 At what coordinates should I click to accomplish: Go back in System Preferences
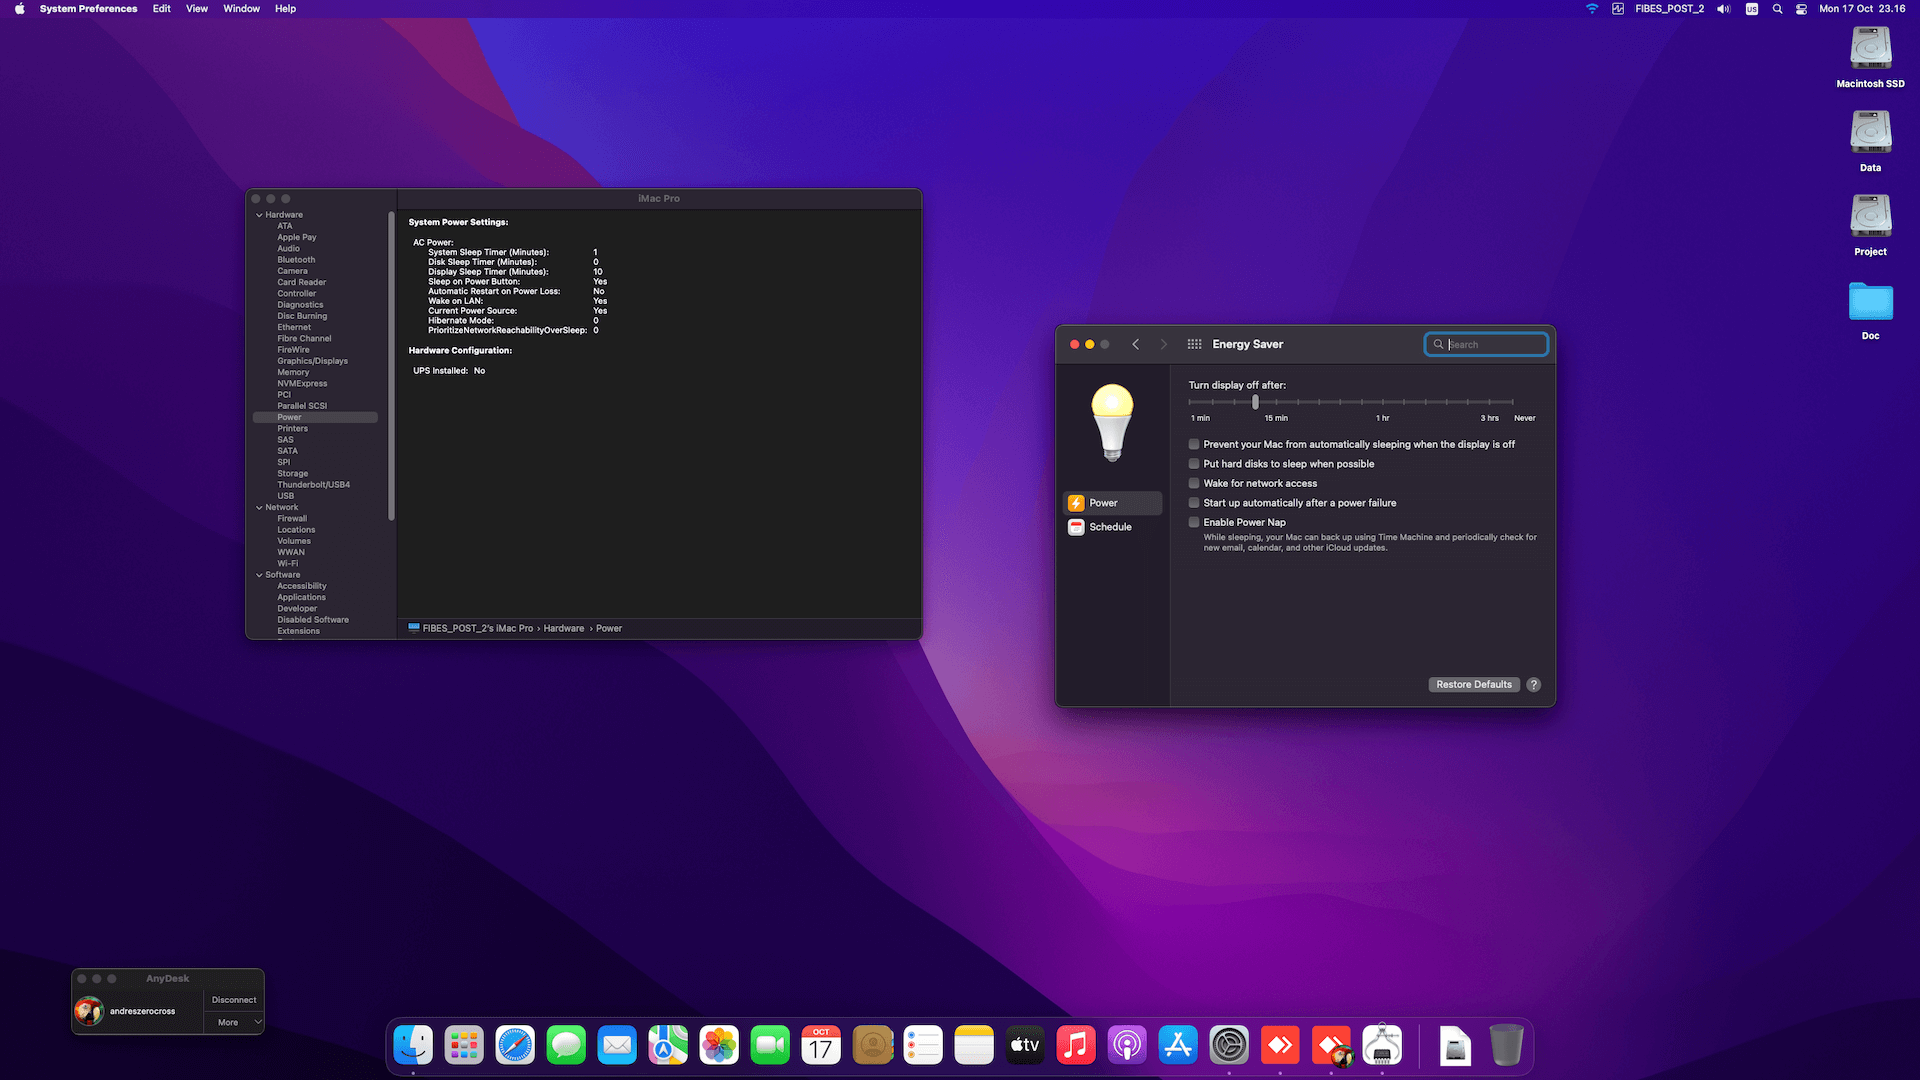1135,344
